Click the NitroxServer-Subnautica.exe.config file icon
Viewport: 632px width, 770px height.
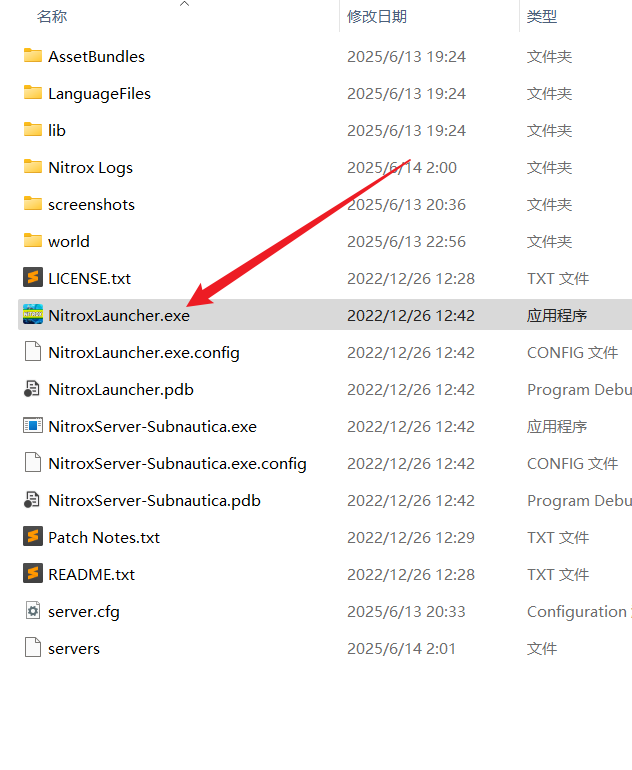point(33,463)
